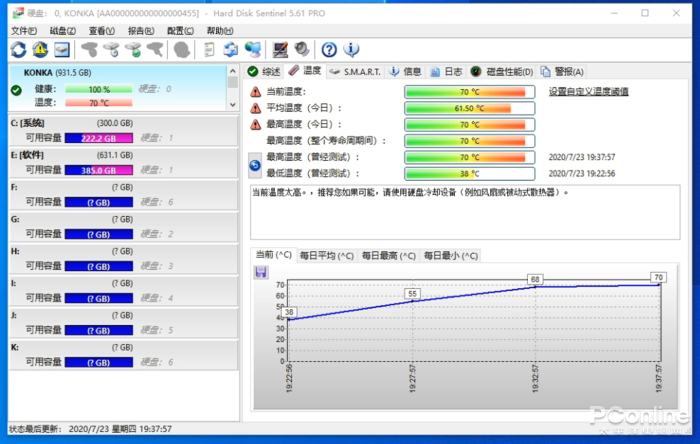The image size is (700, 444).
Task: Click the 当前温度 70 °C temperature bar
Action: tap(464, 91)
